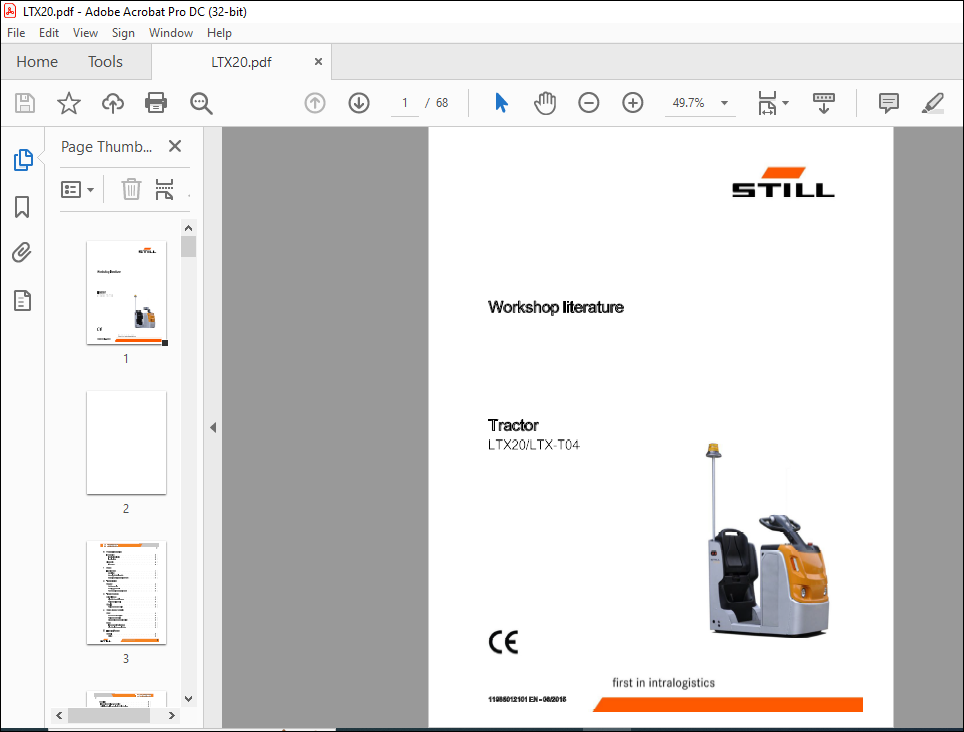Open the View menu
Image resolution: width=964 pixels, height=732 pixels.
(85, 33)
